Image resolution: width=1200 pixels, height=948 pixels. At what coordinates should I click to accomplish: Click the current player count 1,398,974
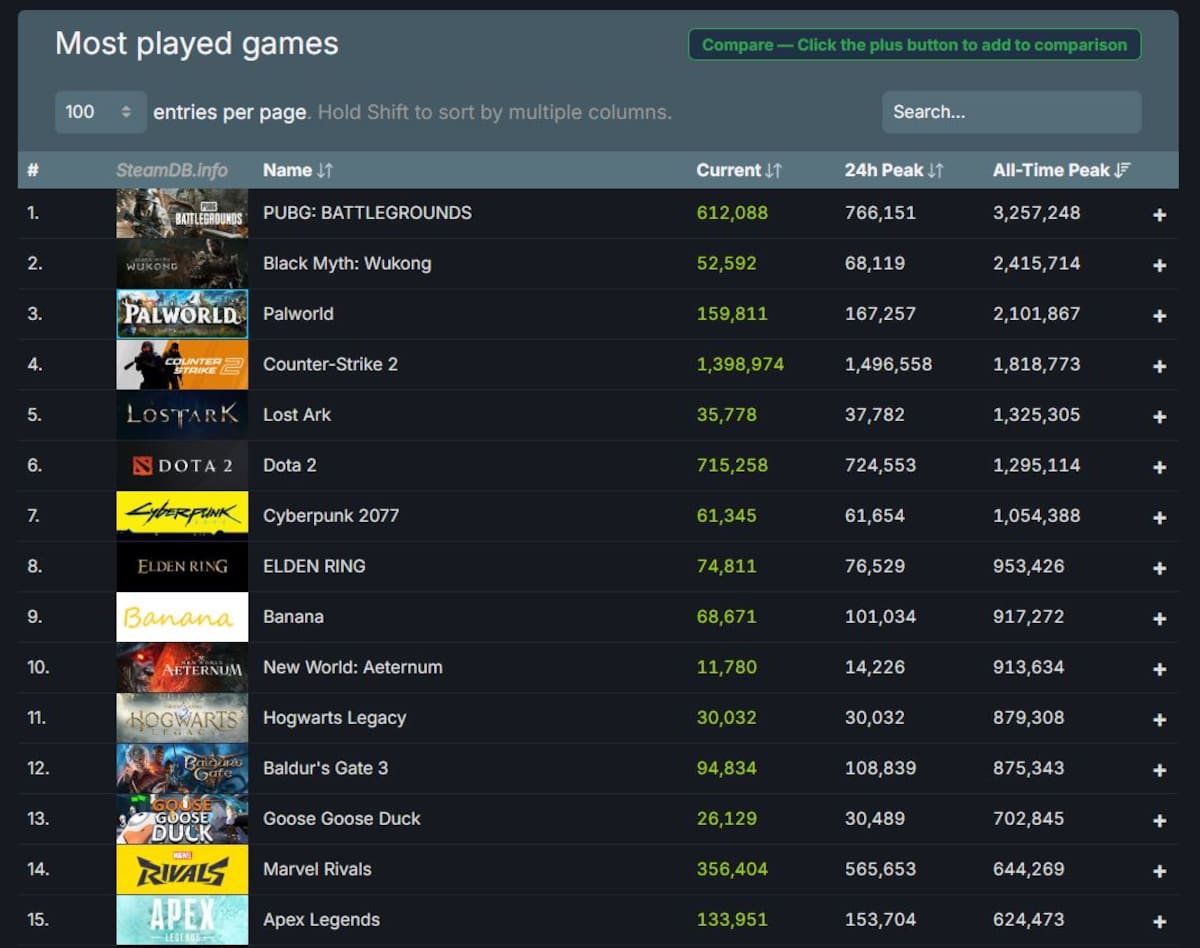click(740, 364)
